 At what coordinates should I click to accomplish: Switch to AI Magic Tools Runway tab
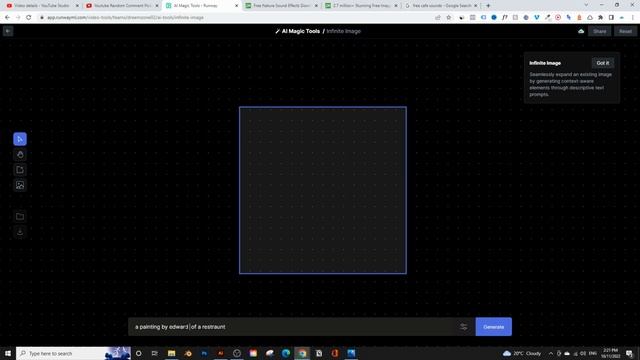(201, 6)
